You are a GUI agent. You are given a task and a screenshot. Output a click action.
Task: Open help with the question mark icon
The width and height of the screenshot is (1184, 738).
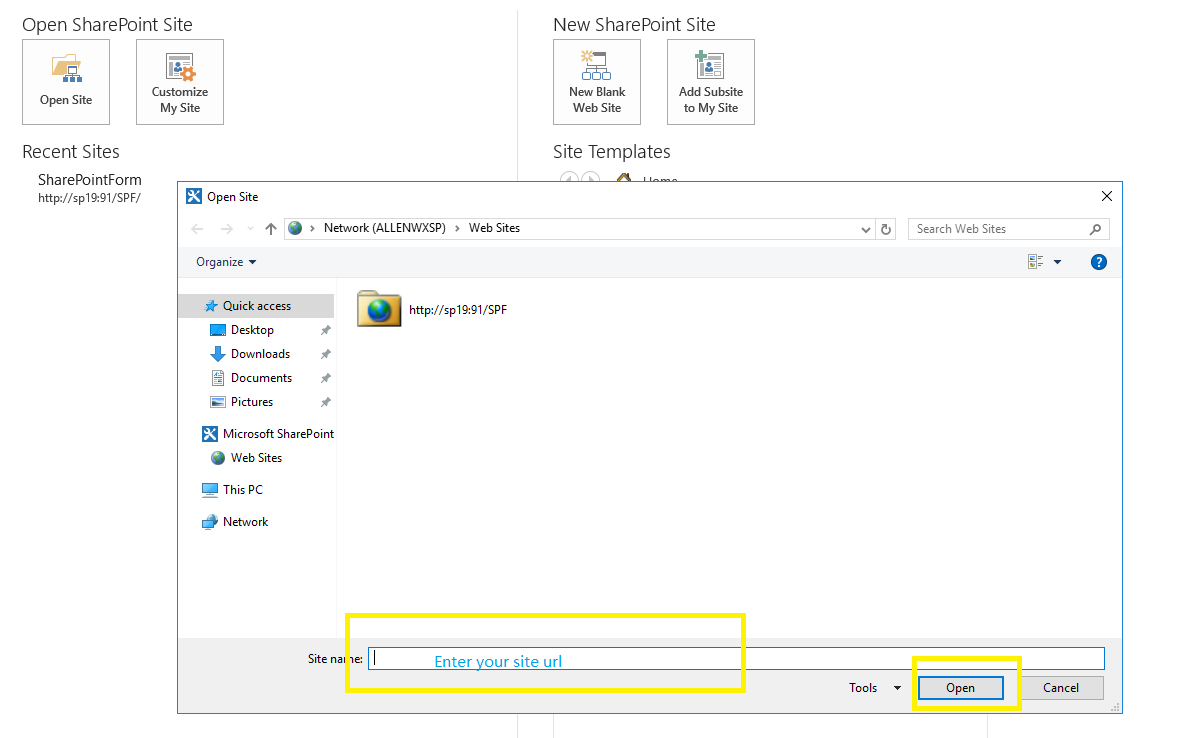(1099, 262)
